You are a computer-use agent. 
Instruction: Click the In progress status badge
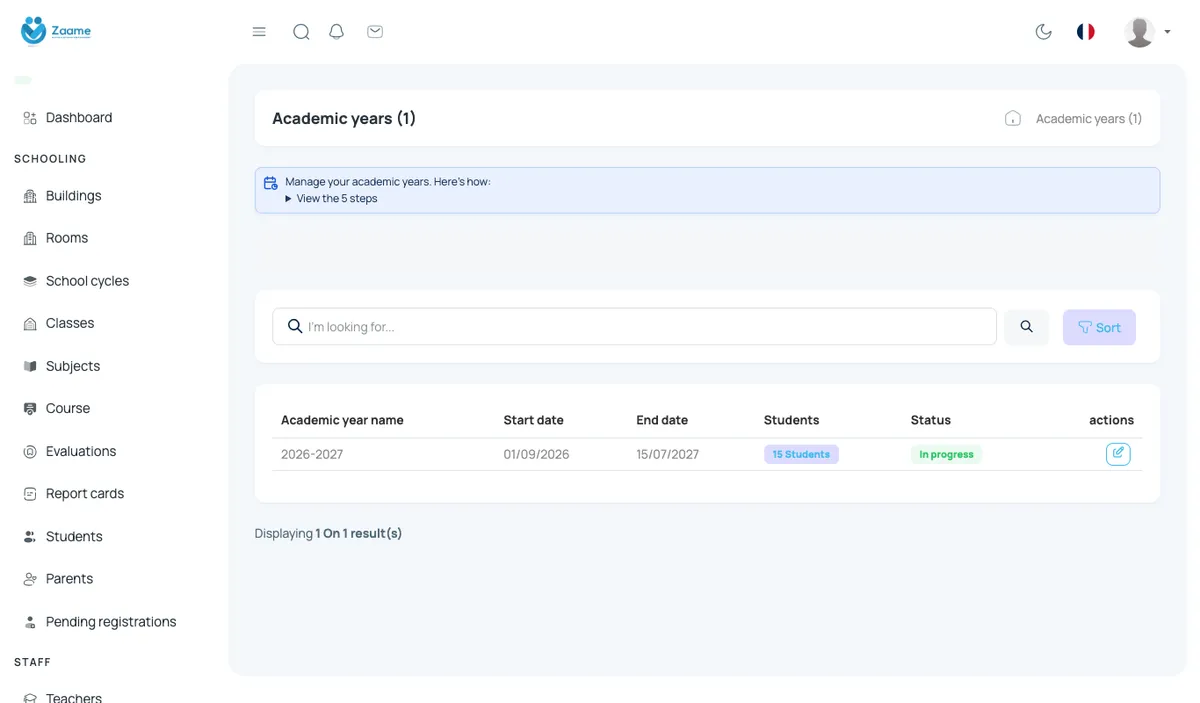coord(946,454)
